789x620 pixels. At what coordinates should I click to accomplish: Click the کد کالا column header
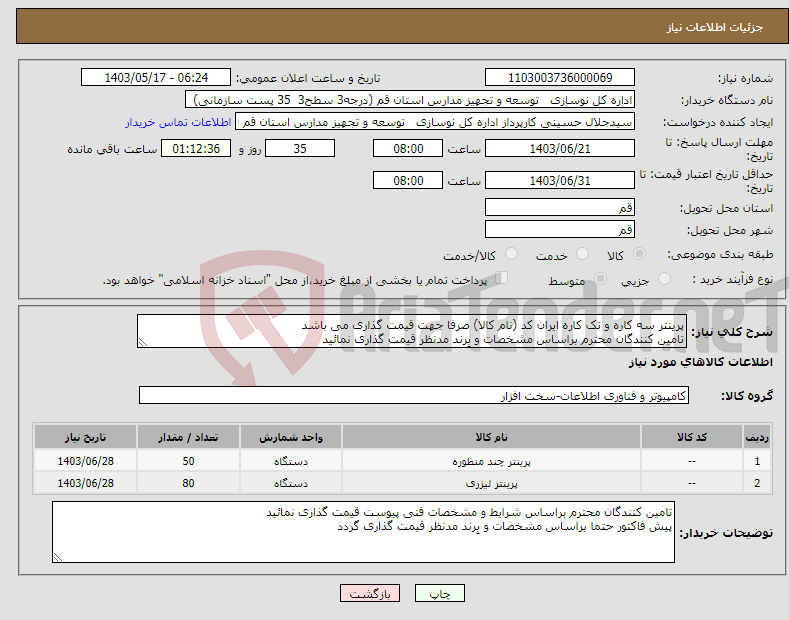tap(692, 437)
